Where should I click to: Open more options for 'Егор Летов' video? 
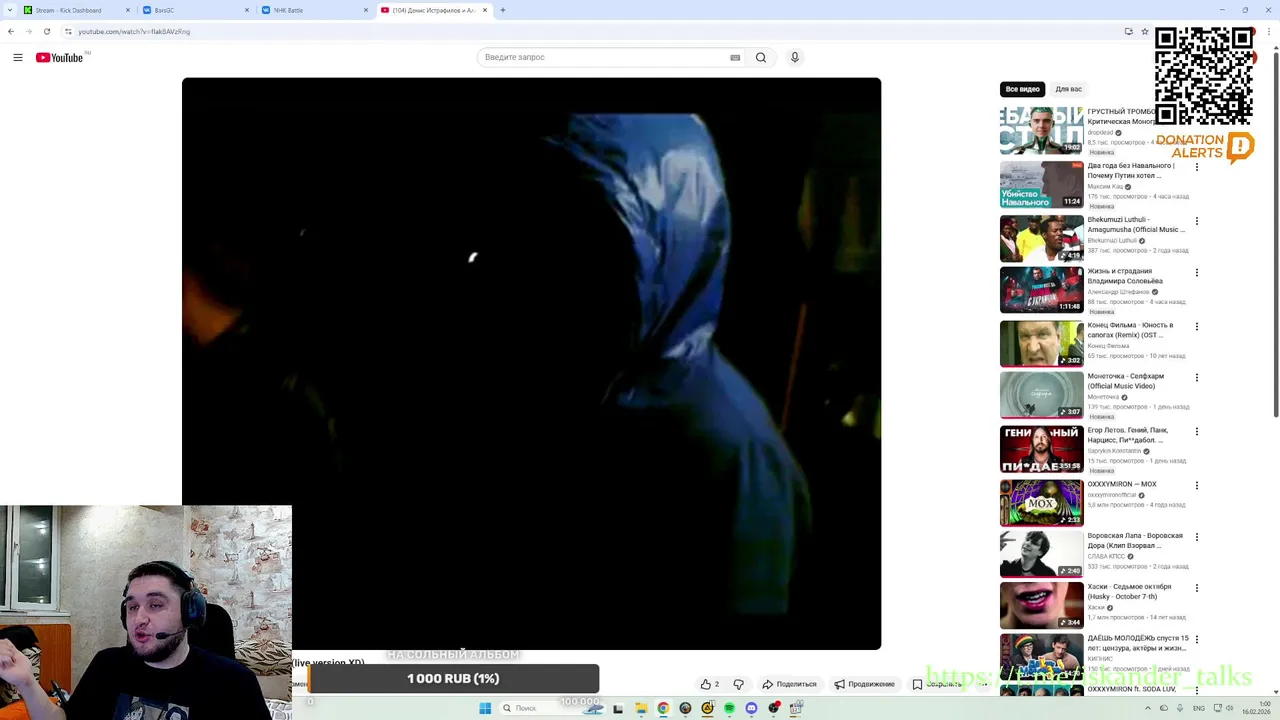1197,431
